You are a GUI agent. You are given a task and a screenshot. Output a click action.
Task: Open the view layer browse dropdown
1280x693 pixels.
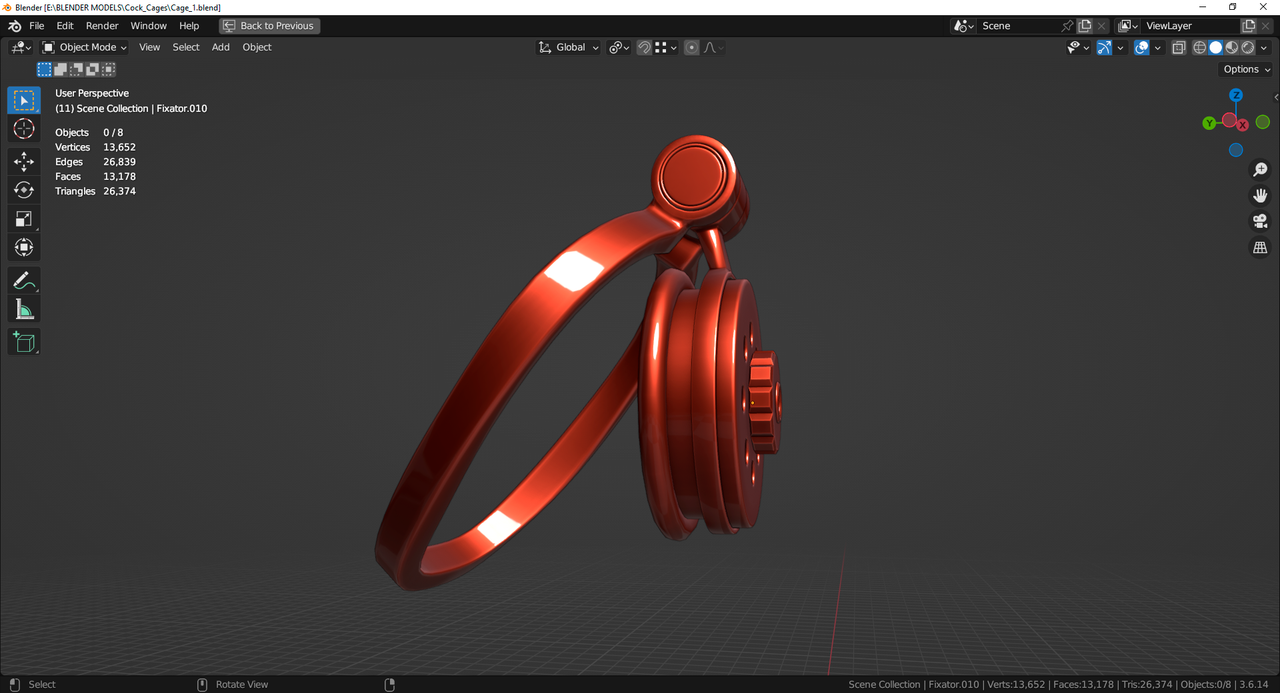pyautogui.click(x=1128, y=26)
